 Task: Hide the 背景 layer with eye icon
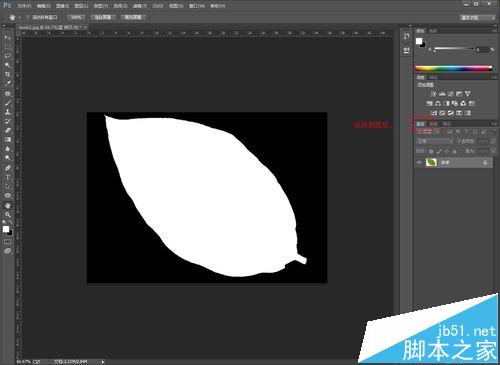point(419,163)
